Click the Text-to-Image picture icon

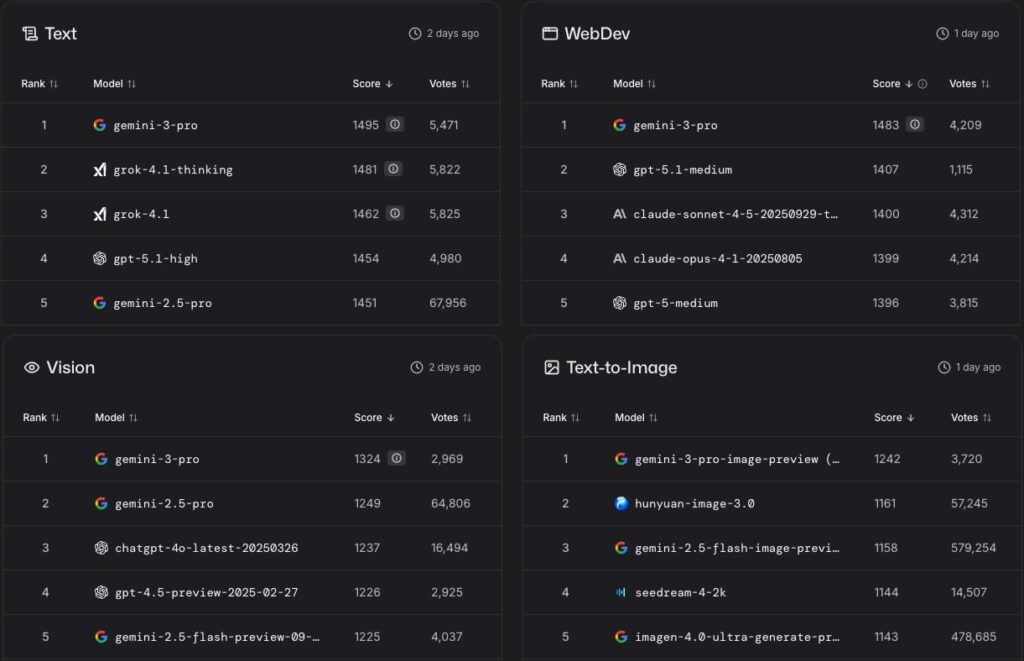tap(551, 368)
